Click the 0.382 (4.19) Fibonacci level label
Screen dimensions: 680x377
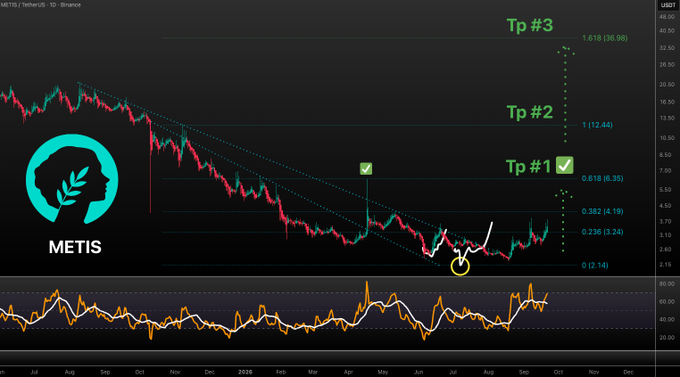(x=602, y=211)
